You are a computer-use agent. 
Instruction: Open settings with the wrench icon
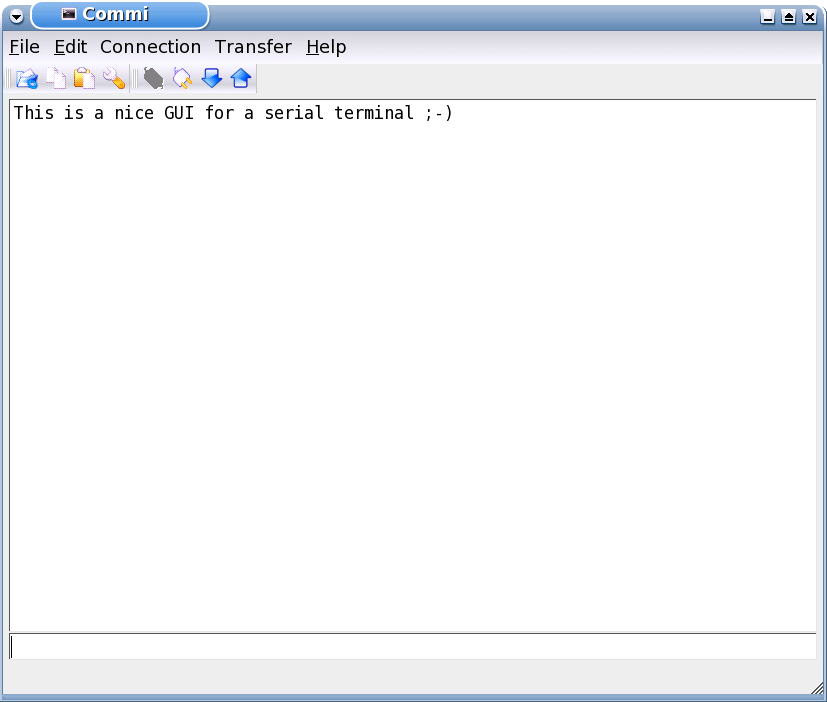113,78
